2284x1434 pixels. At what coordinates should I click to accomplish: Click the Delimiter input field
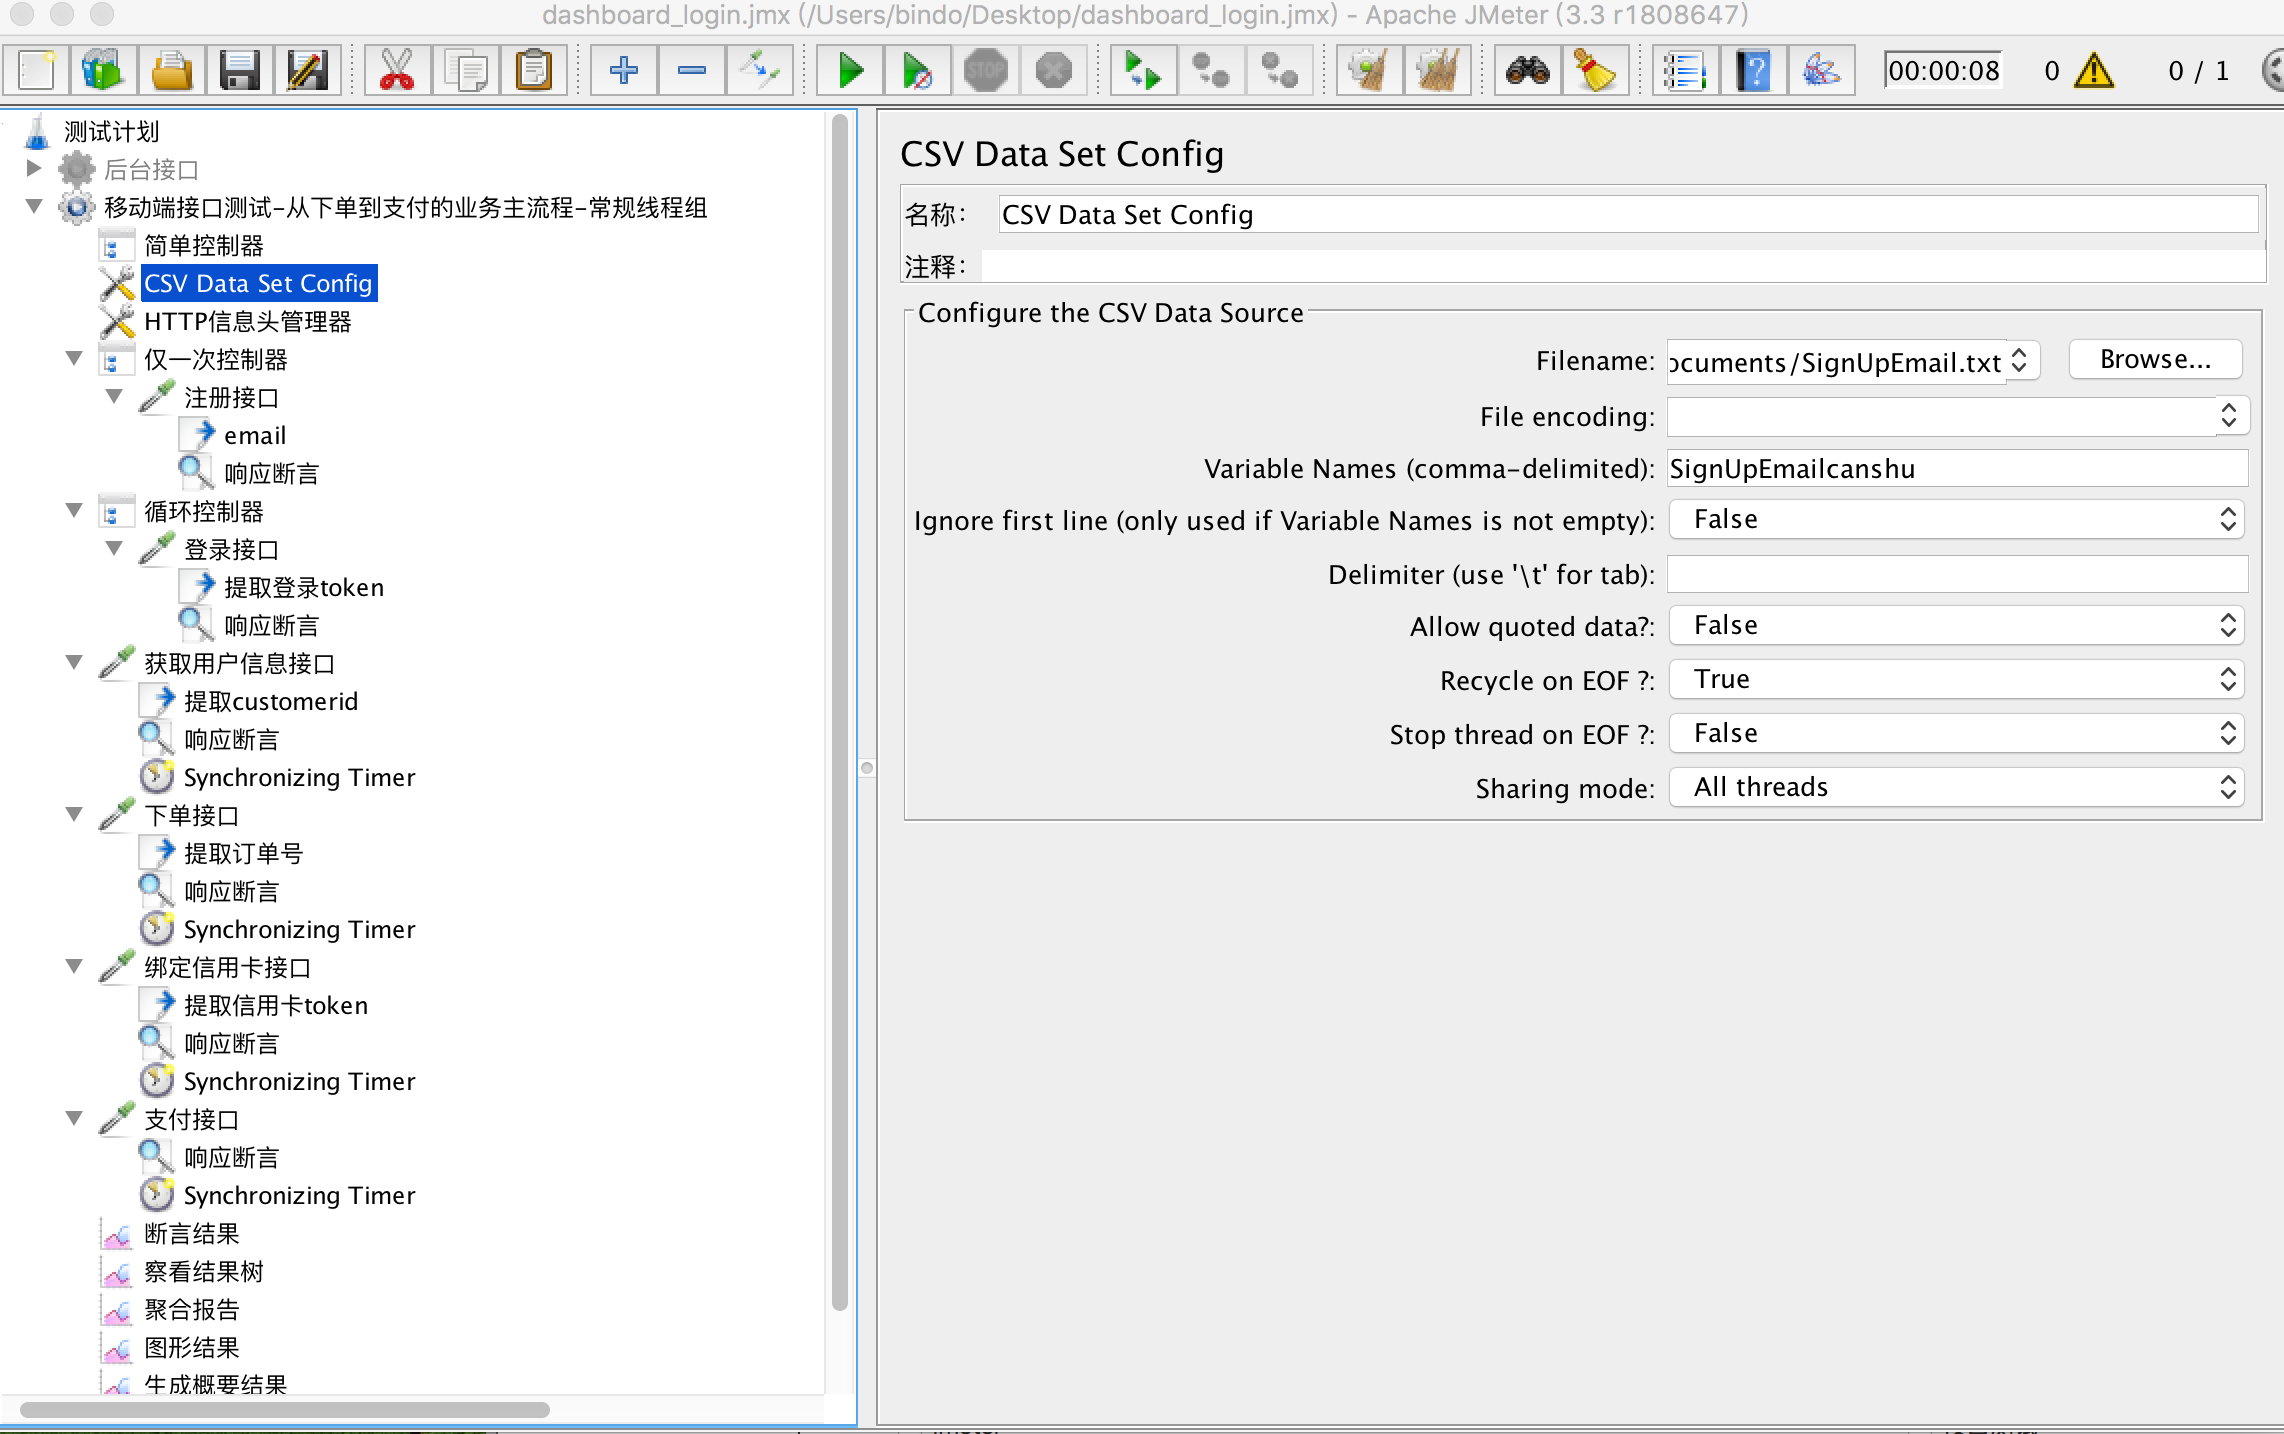click(1958, 574)
